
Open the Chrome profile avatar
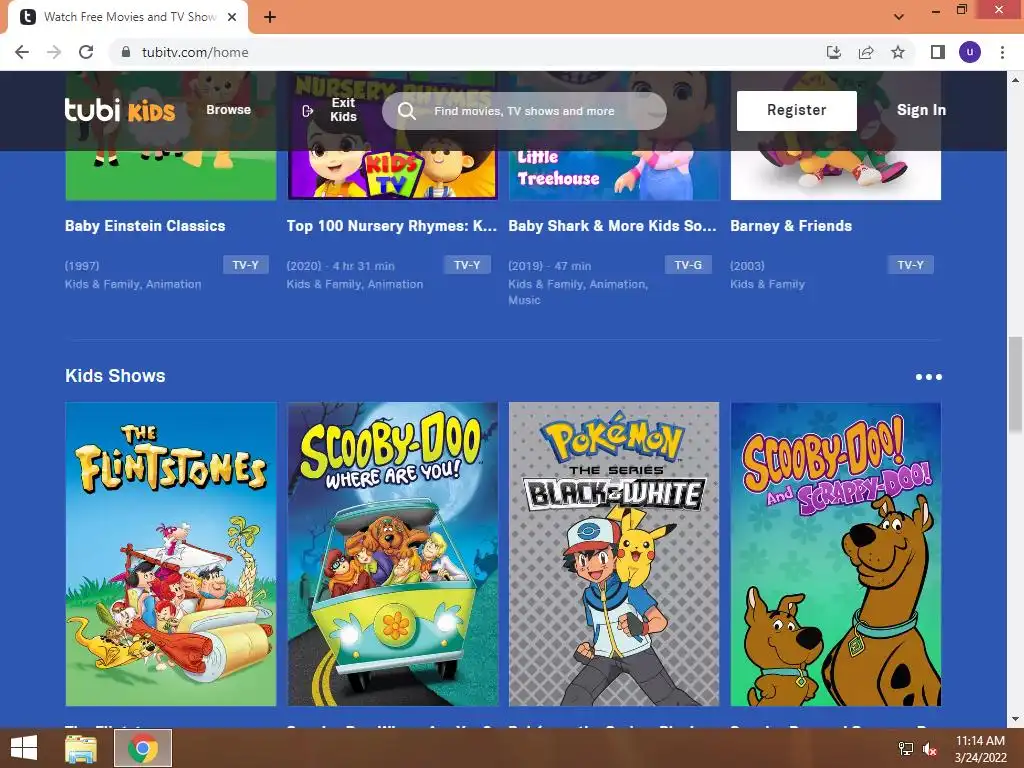click(x=970, y=52)
